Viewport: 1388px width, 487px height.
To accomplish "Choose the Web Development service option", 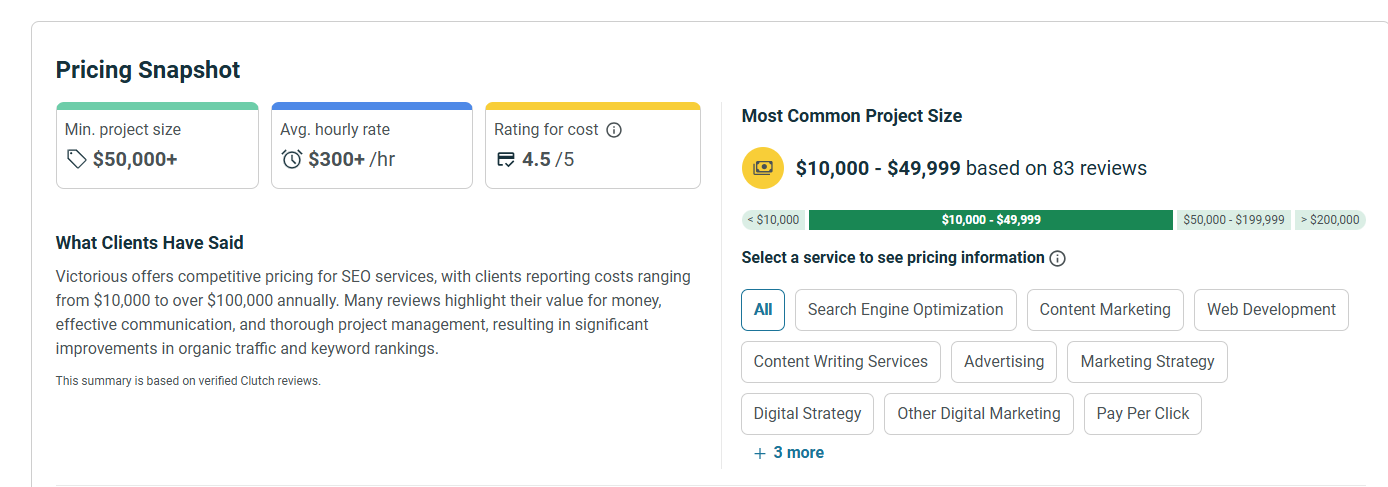I will coord(1271,310).
